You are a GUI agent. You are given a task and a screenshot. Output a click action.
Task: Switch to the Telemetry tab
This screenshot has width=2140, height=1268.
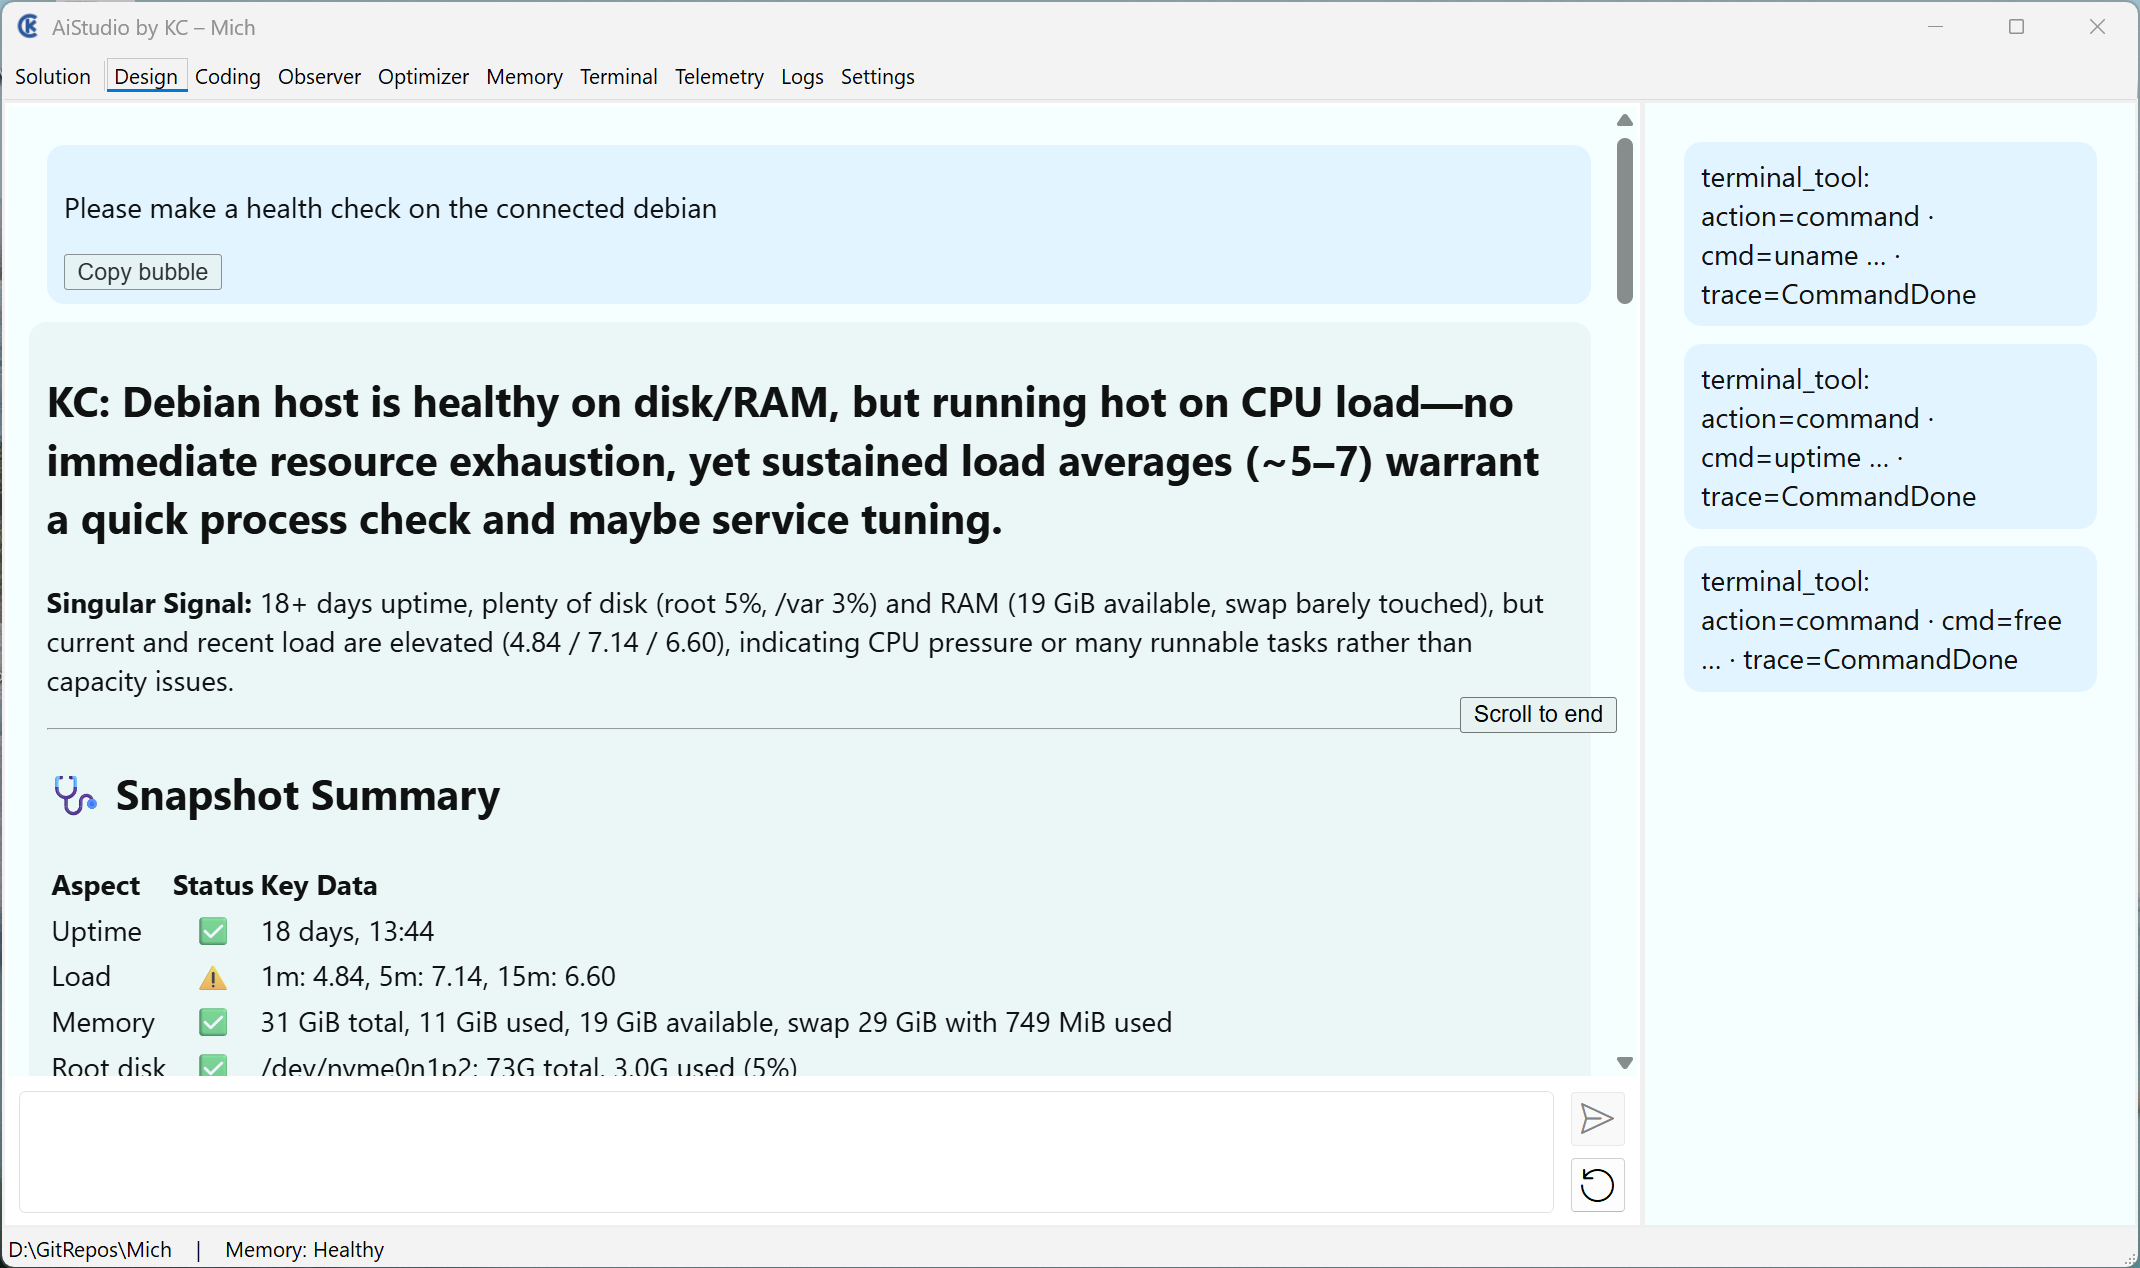pos(719,77)
